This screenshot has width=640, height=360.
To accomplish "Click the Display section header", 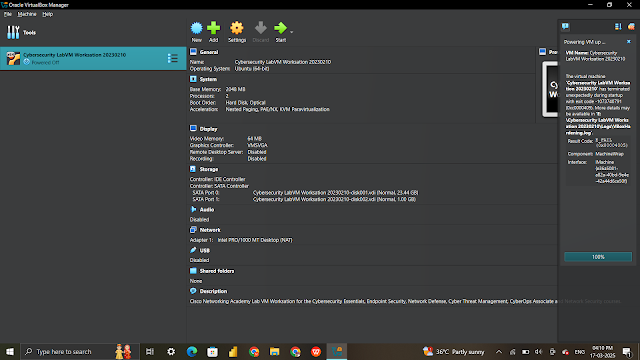I will click(208, 129).
